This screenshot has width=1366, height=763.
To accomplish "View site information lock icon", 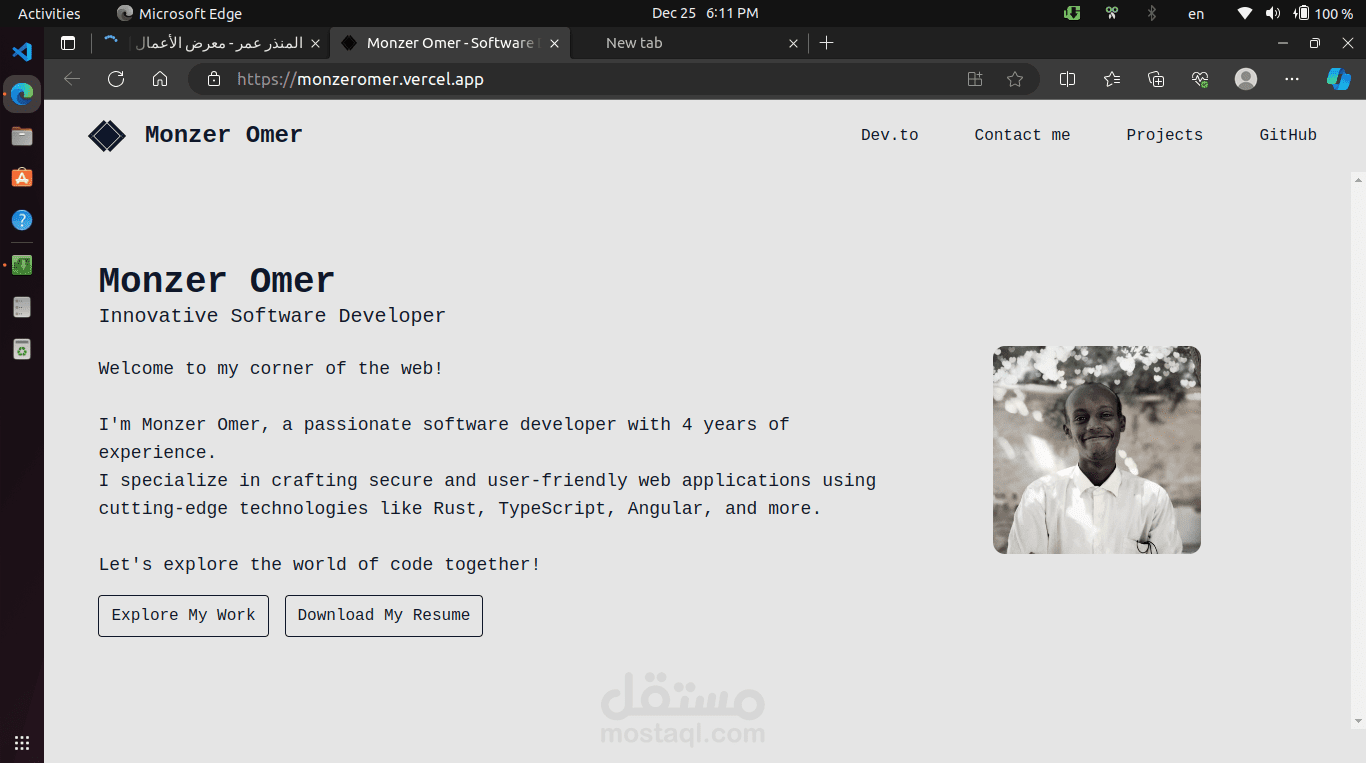I will (213, 79).
